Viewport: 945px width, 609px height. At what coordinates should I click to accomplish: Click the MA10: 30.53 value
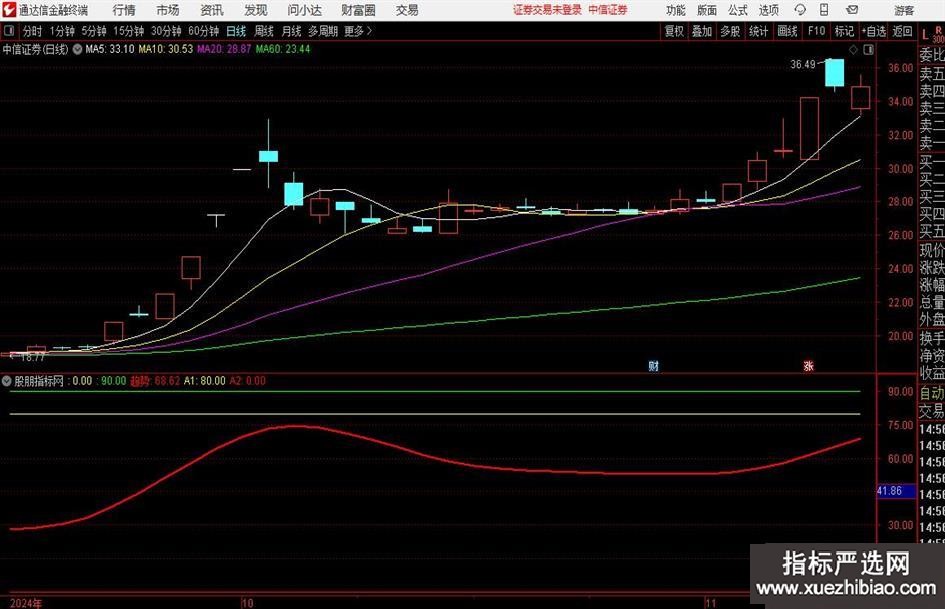[166, 49]
